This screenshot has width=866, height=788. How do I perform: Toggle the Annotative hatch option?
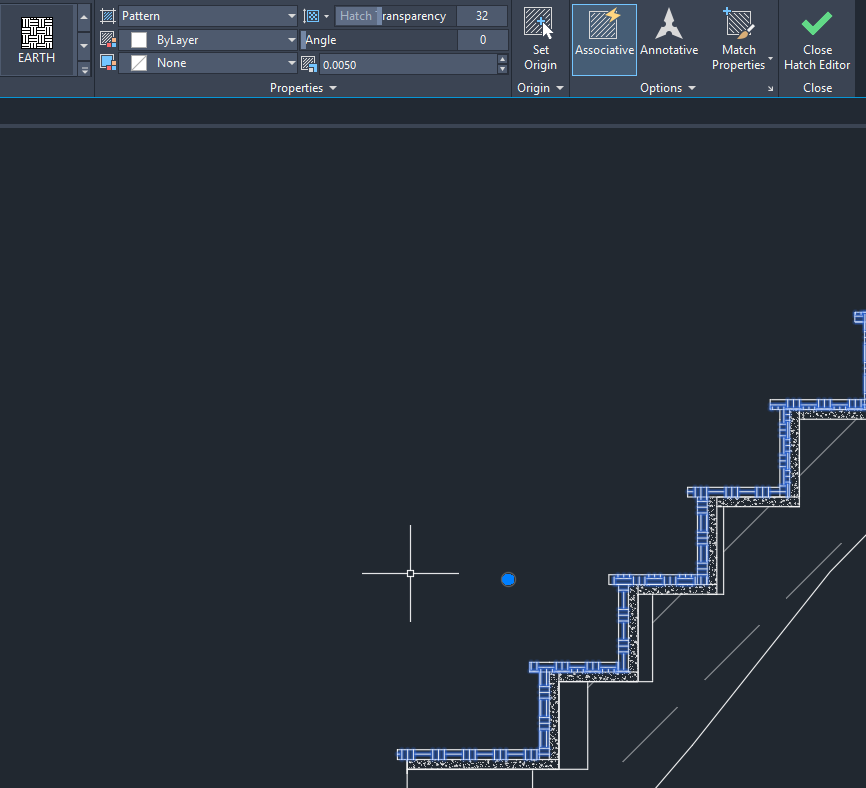[669, 39]
